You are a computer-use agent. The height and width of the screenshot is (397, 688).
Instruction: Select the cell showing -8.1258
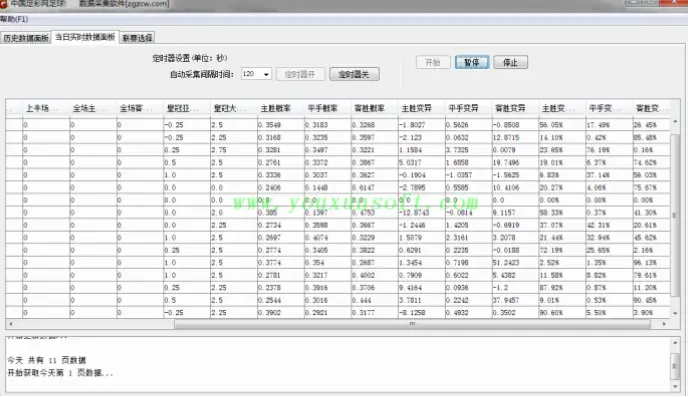tap(421, 313)
